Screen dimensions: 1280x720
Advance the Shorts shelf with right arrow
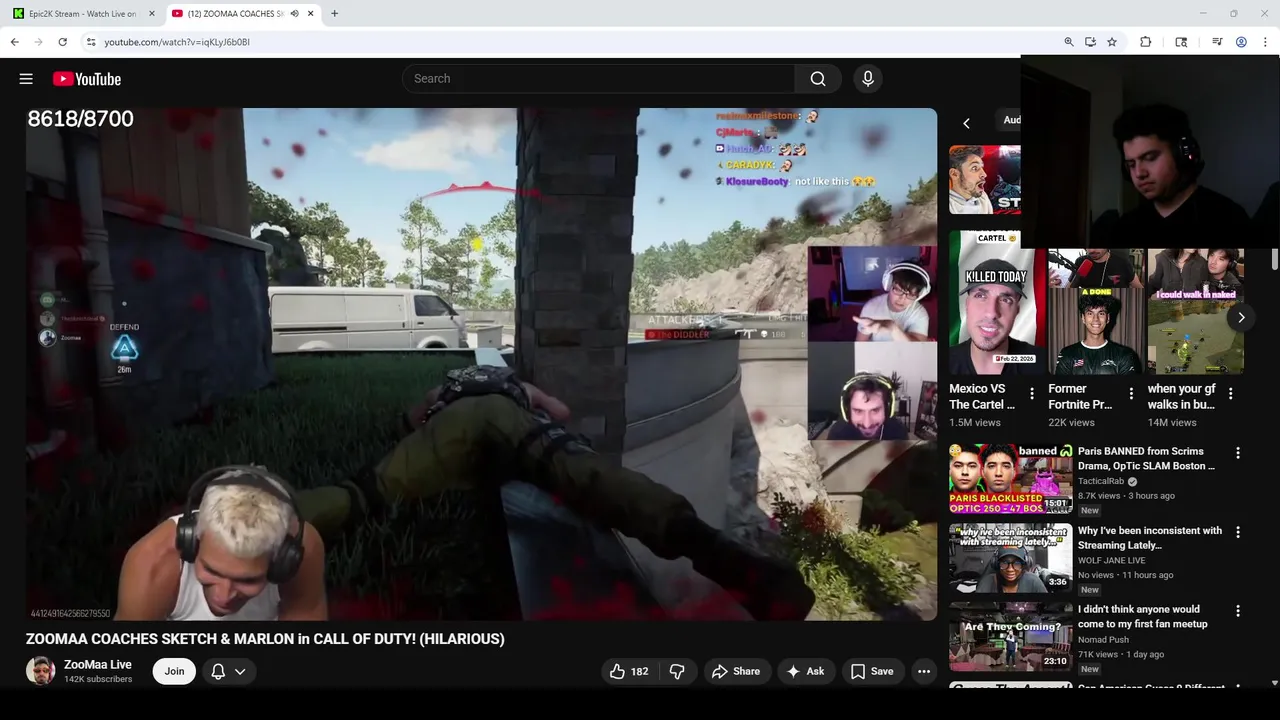1241,318
